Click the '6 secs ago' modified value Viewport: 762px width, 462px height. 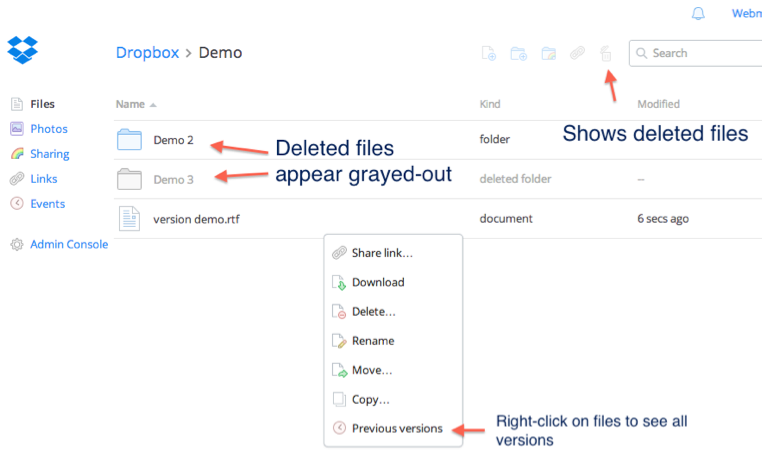pos(663,219)
